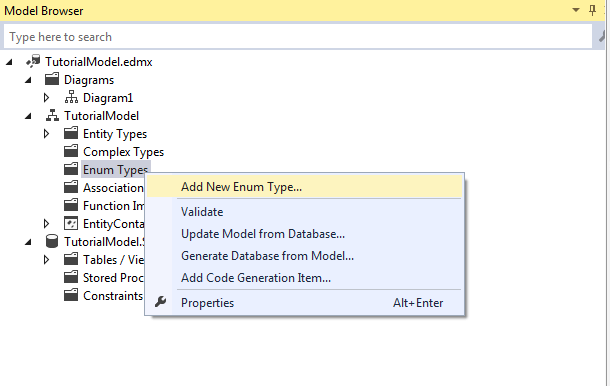Select the Entity Types tree label

[x=115, y=134]
